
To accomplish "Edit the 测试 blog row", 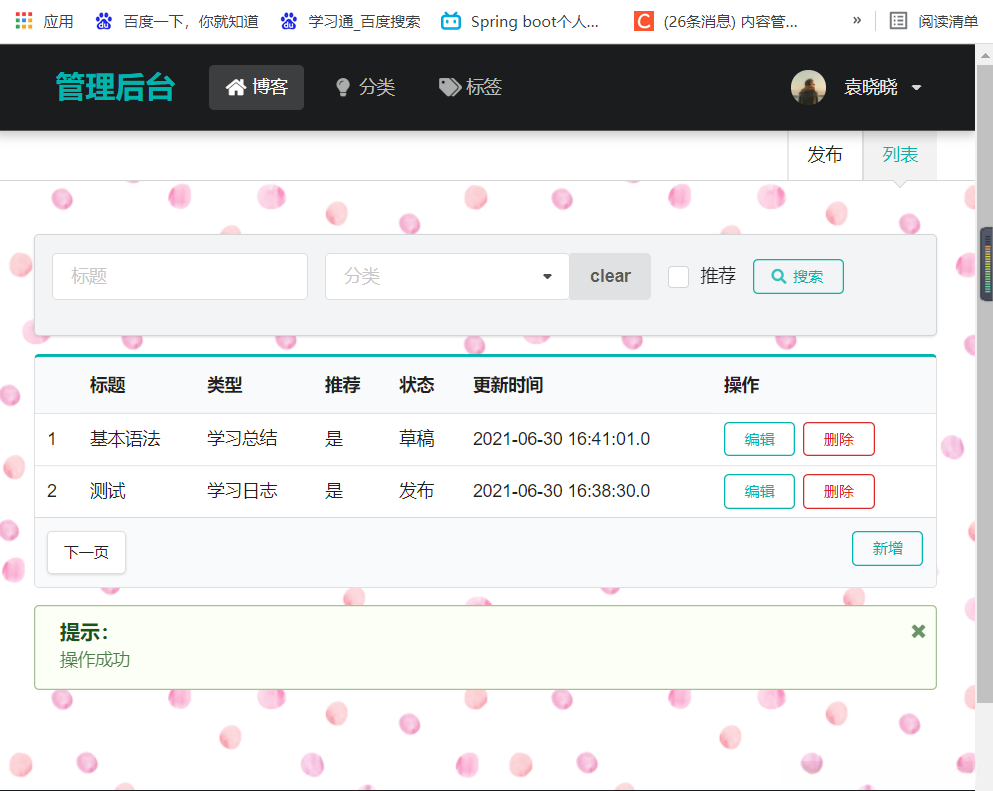I will (x=759, y=491).
